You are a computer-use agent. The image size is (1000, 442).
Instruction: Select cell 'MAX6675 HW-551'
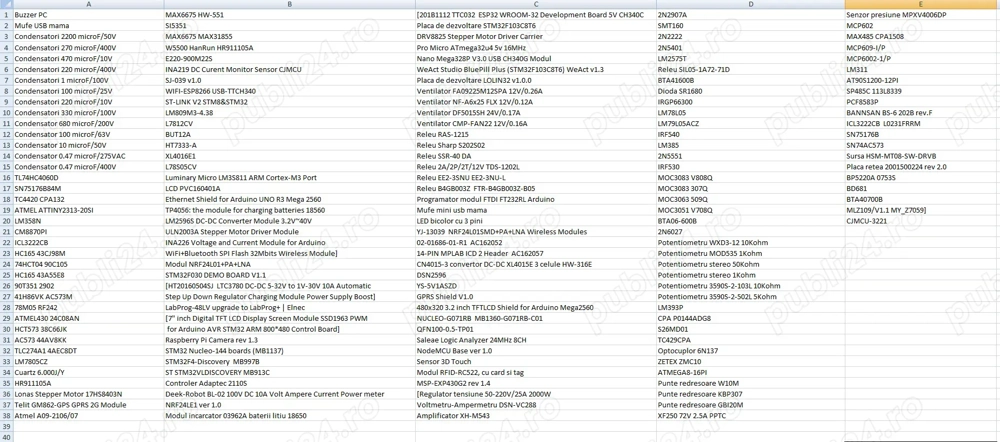(x=195, y=15)
